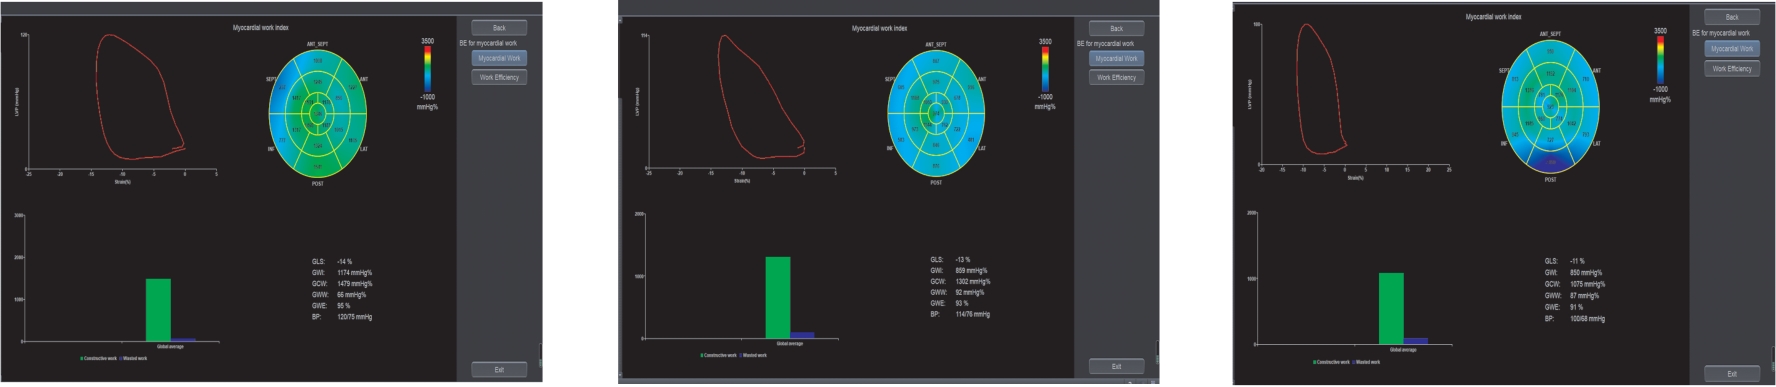1776x387 pixels.
Task: Click the GLS value -11 %
Action: 1577,261
